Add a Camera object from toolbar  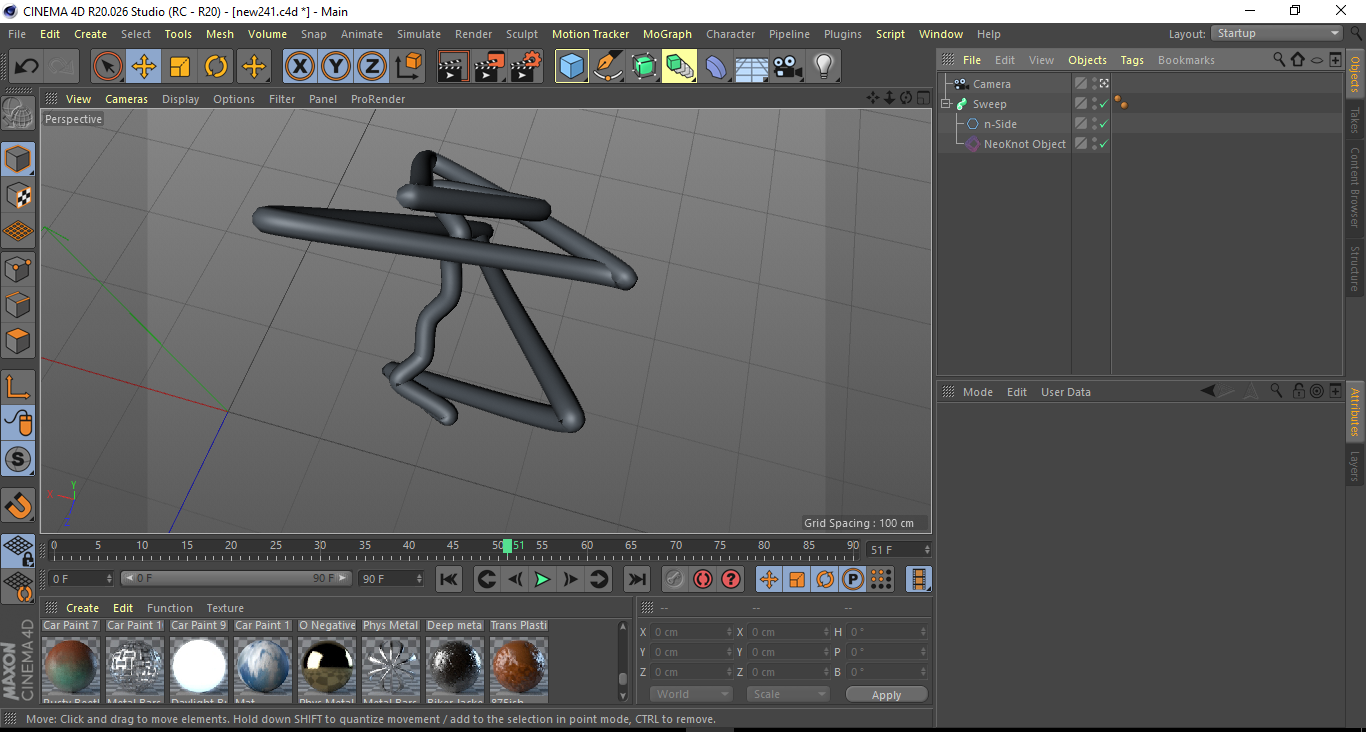pos(788,67)
